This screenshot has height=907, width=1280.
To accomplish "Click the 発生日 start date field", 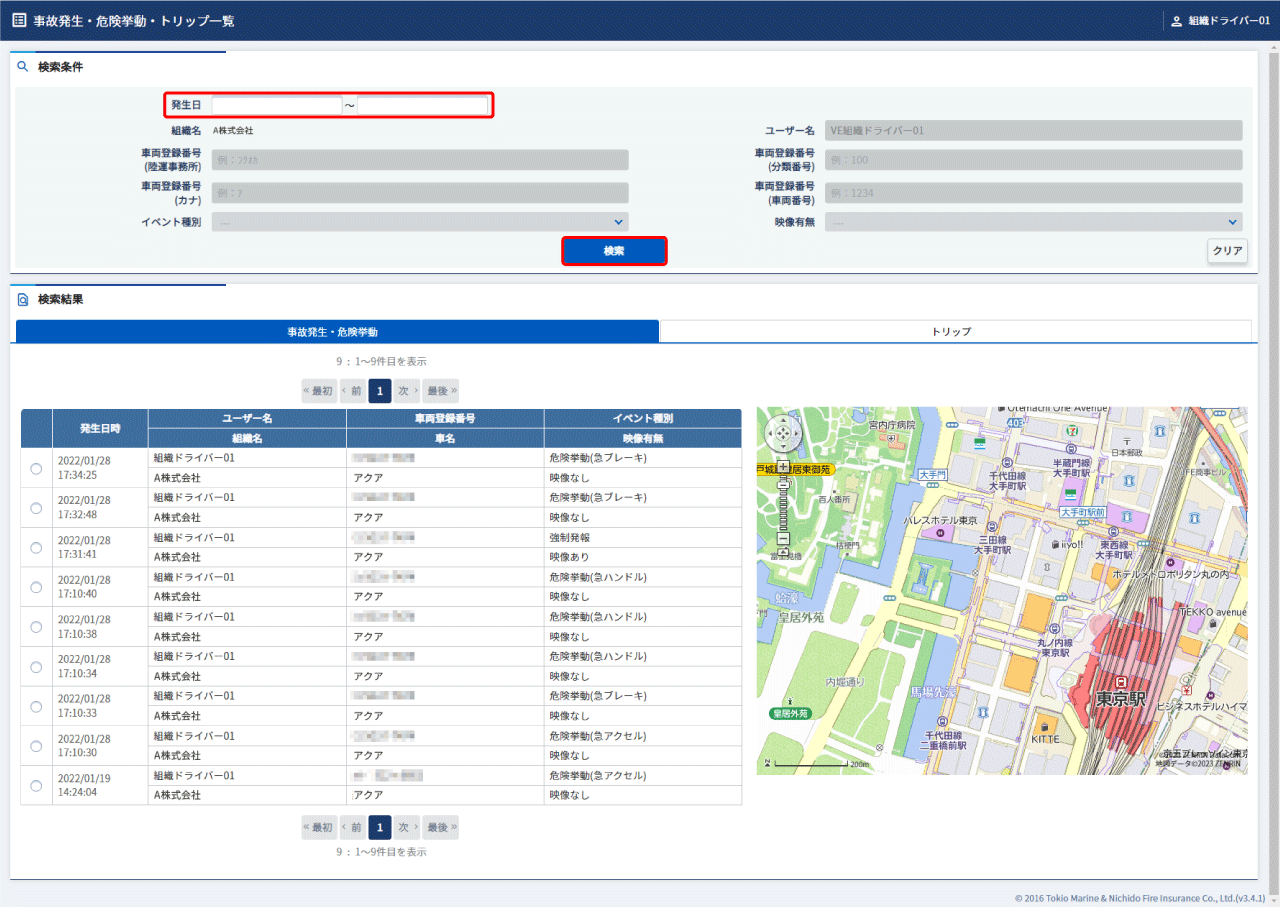I will pos(277,105).
